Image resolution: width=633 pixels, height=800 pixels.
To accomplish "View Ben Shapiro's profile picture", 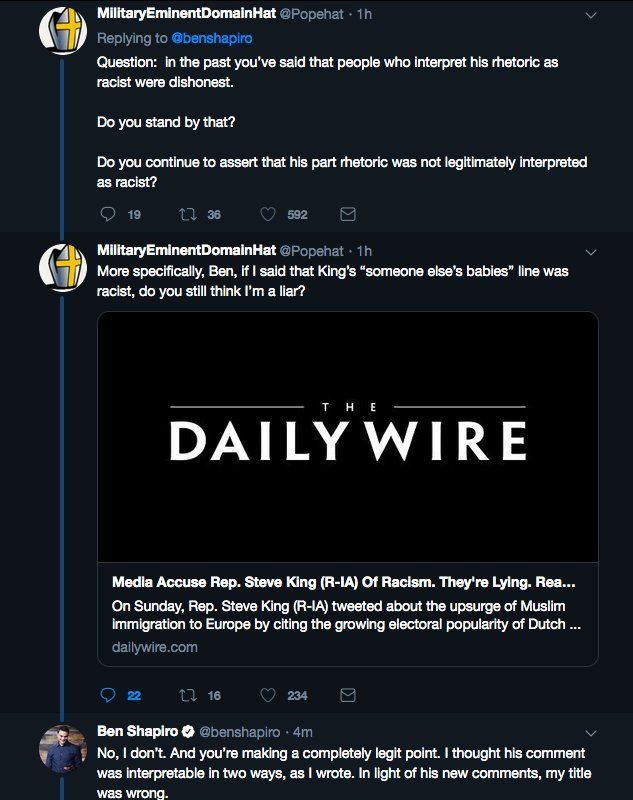I will (x=63, y=748).
